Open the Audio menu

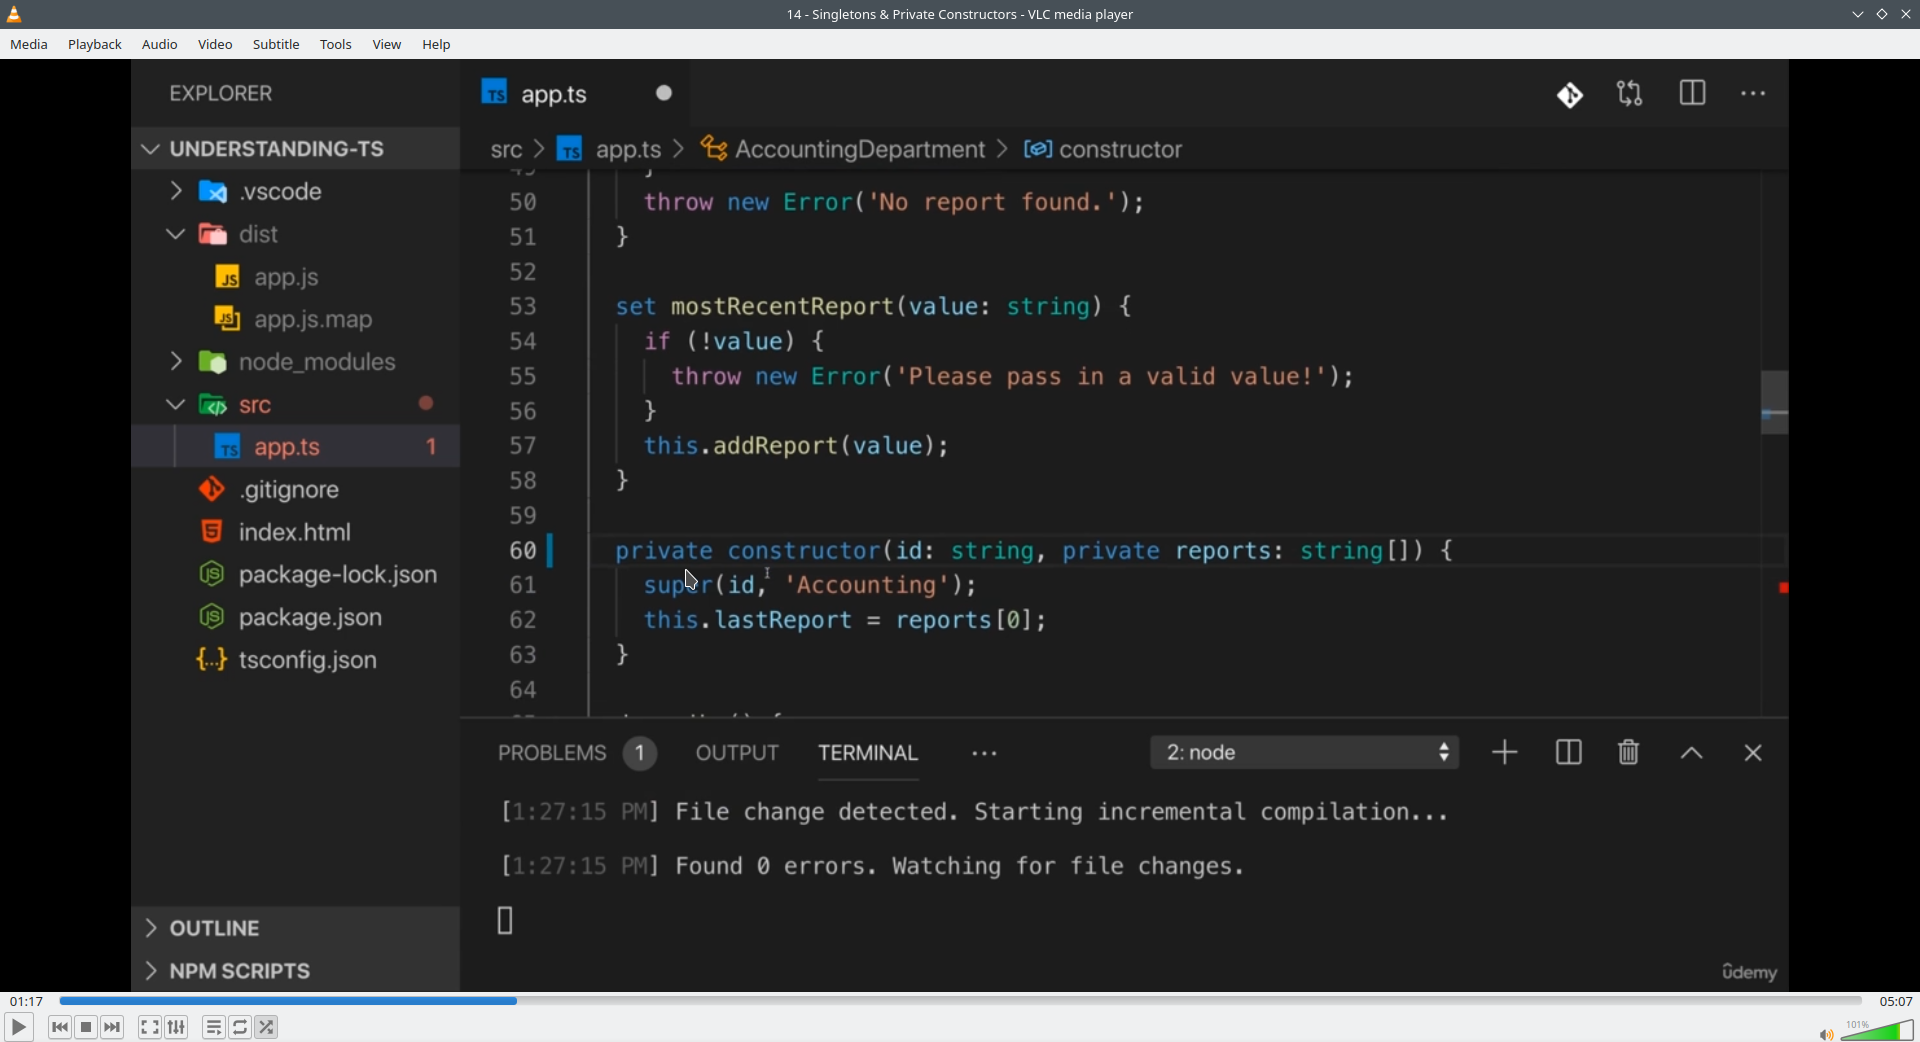[160, 45]
